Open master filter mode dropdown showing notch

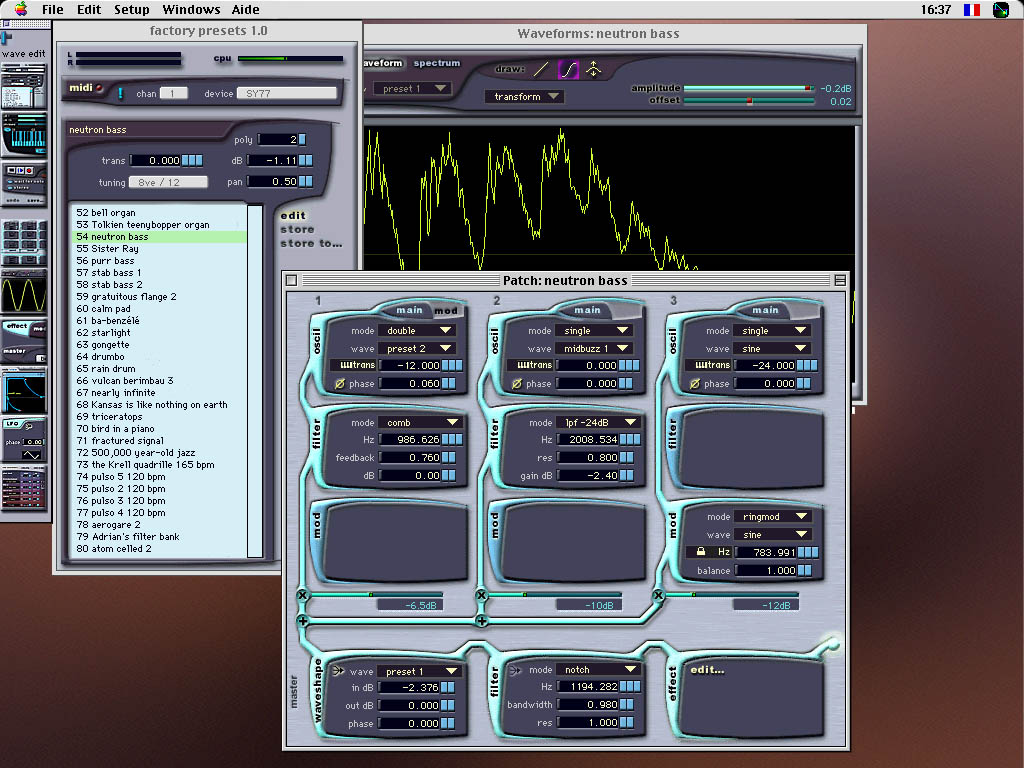[597, 670]
